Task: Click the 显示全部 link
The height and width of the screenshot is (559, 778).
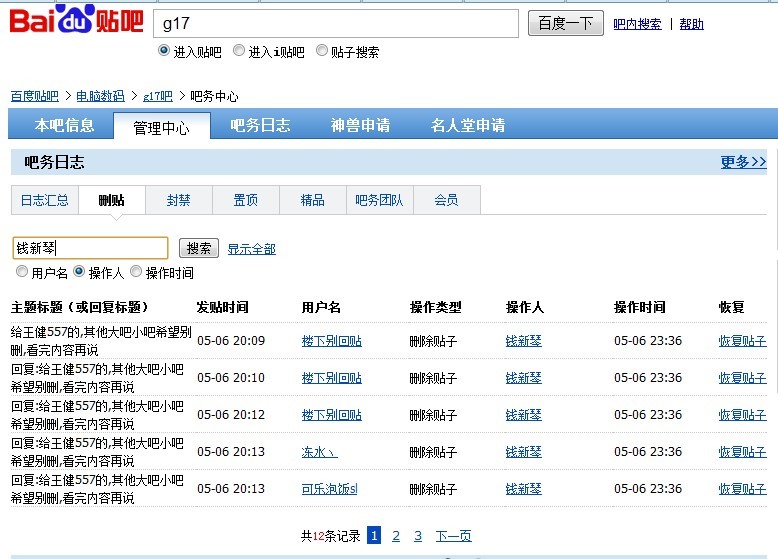Action: 252,249
